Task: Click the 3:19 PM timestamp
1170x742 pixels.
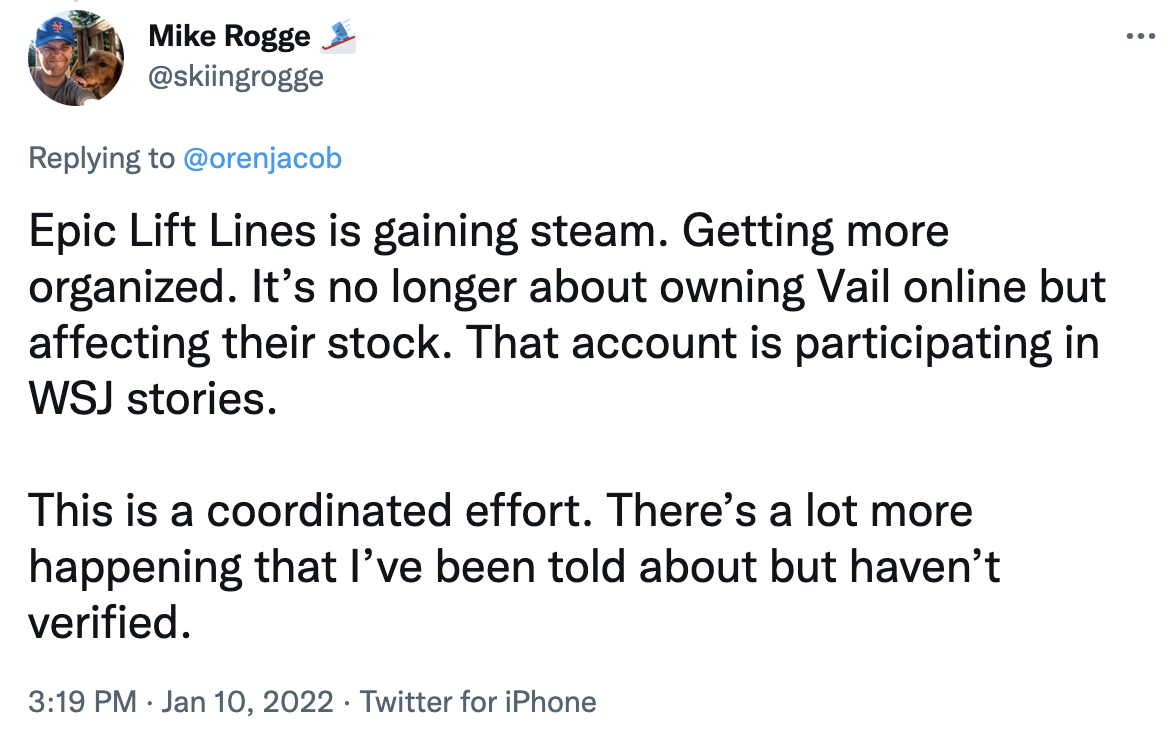Action: (x=82, y=702)
